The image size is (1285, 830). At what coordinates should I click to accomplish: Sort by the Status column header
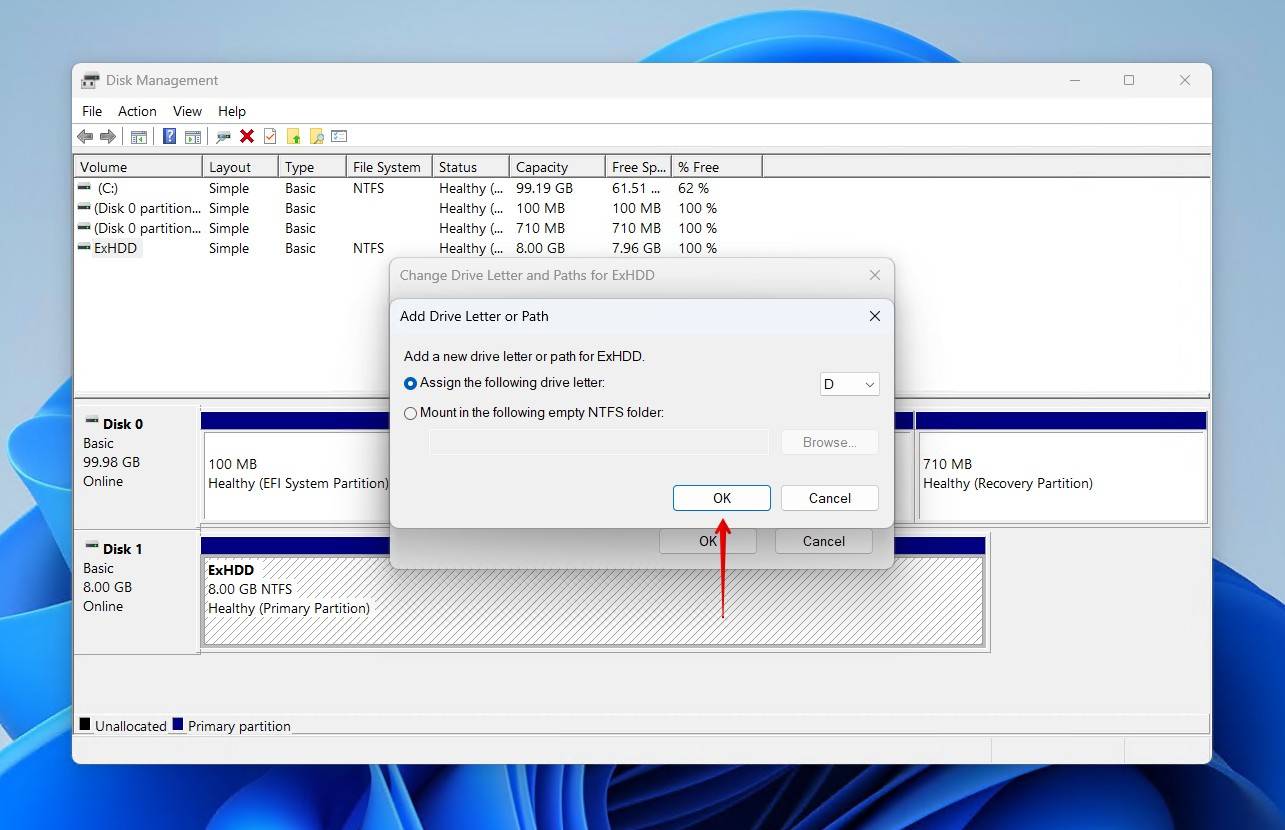470,167
